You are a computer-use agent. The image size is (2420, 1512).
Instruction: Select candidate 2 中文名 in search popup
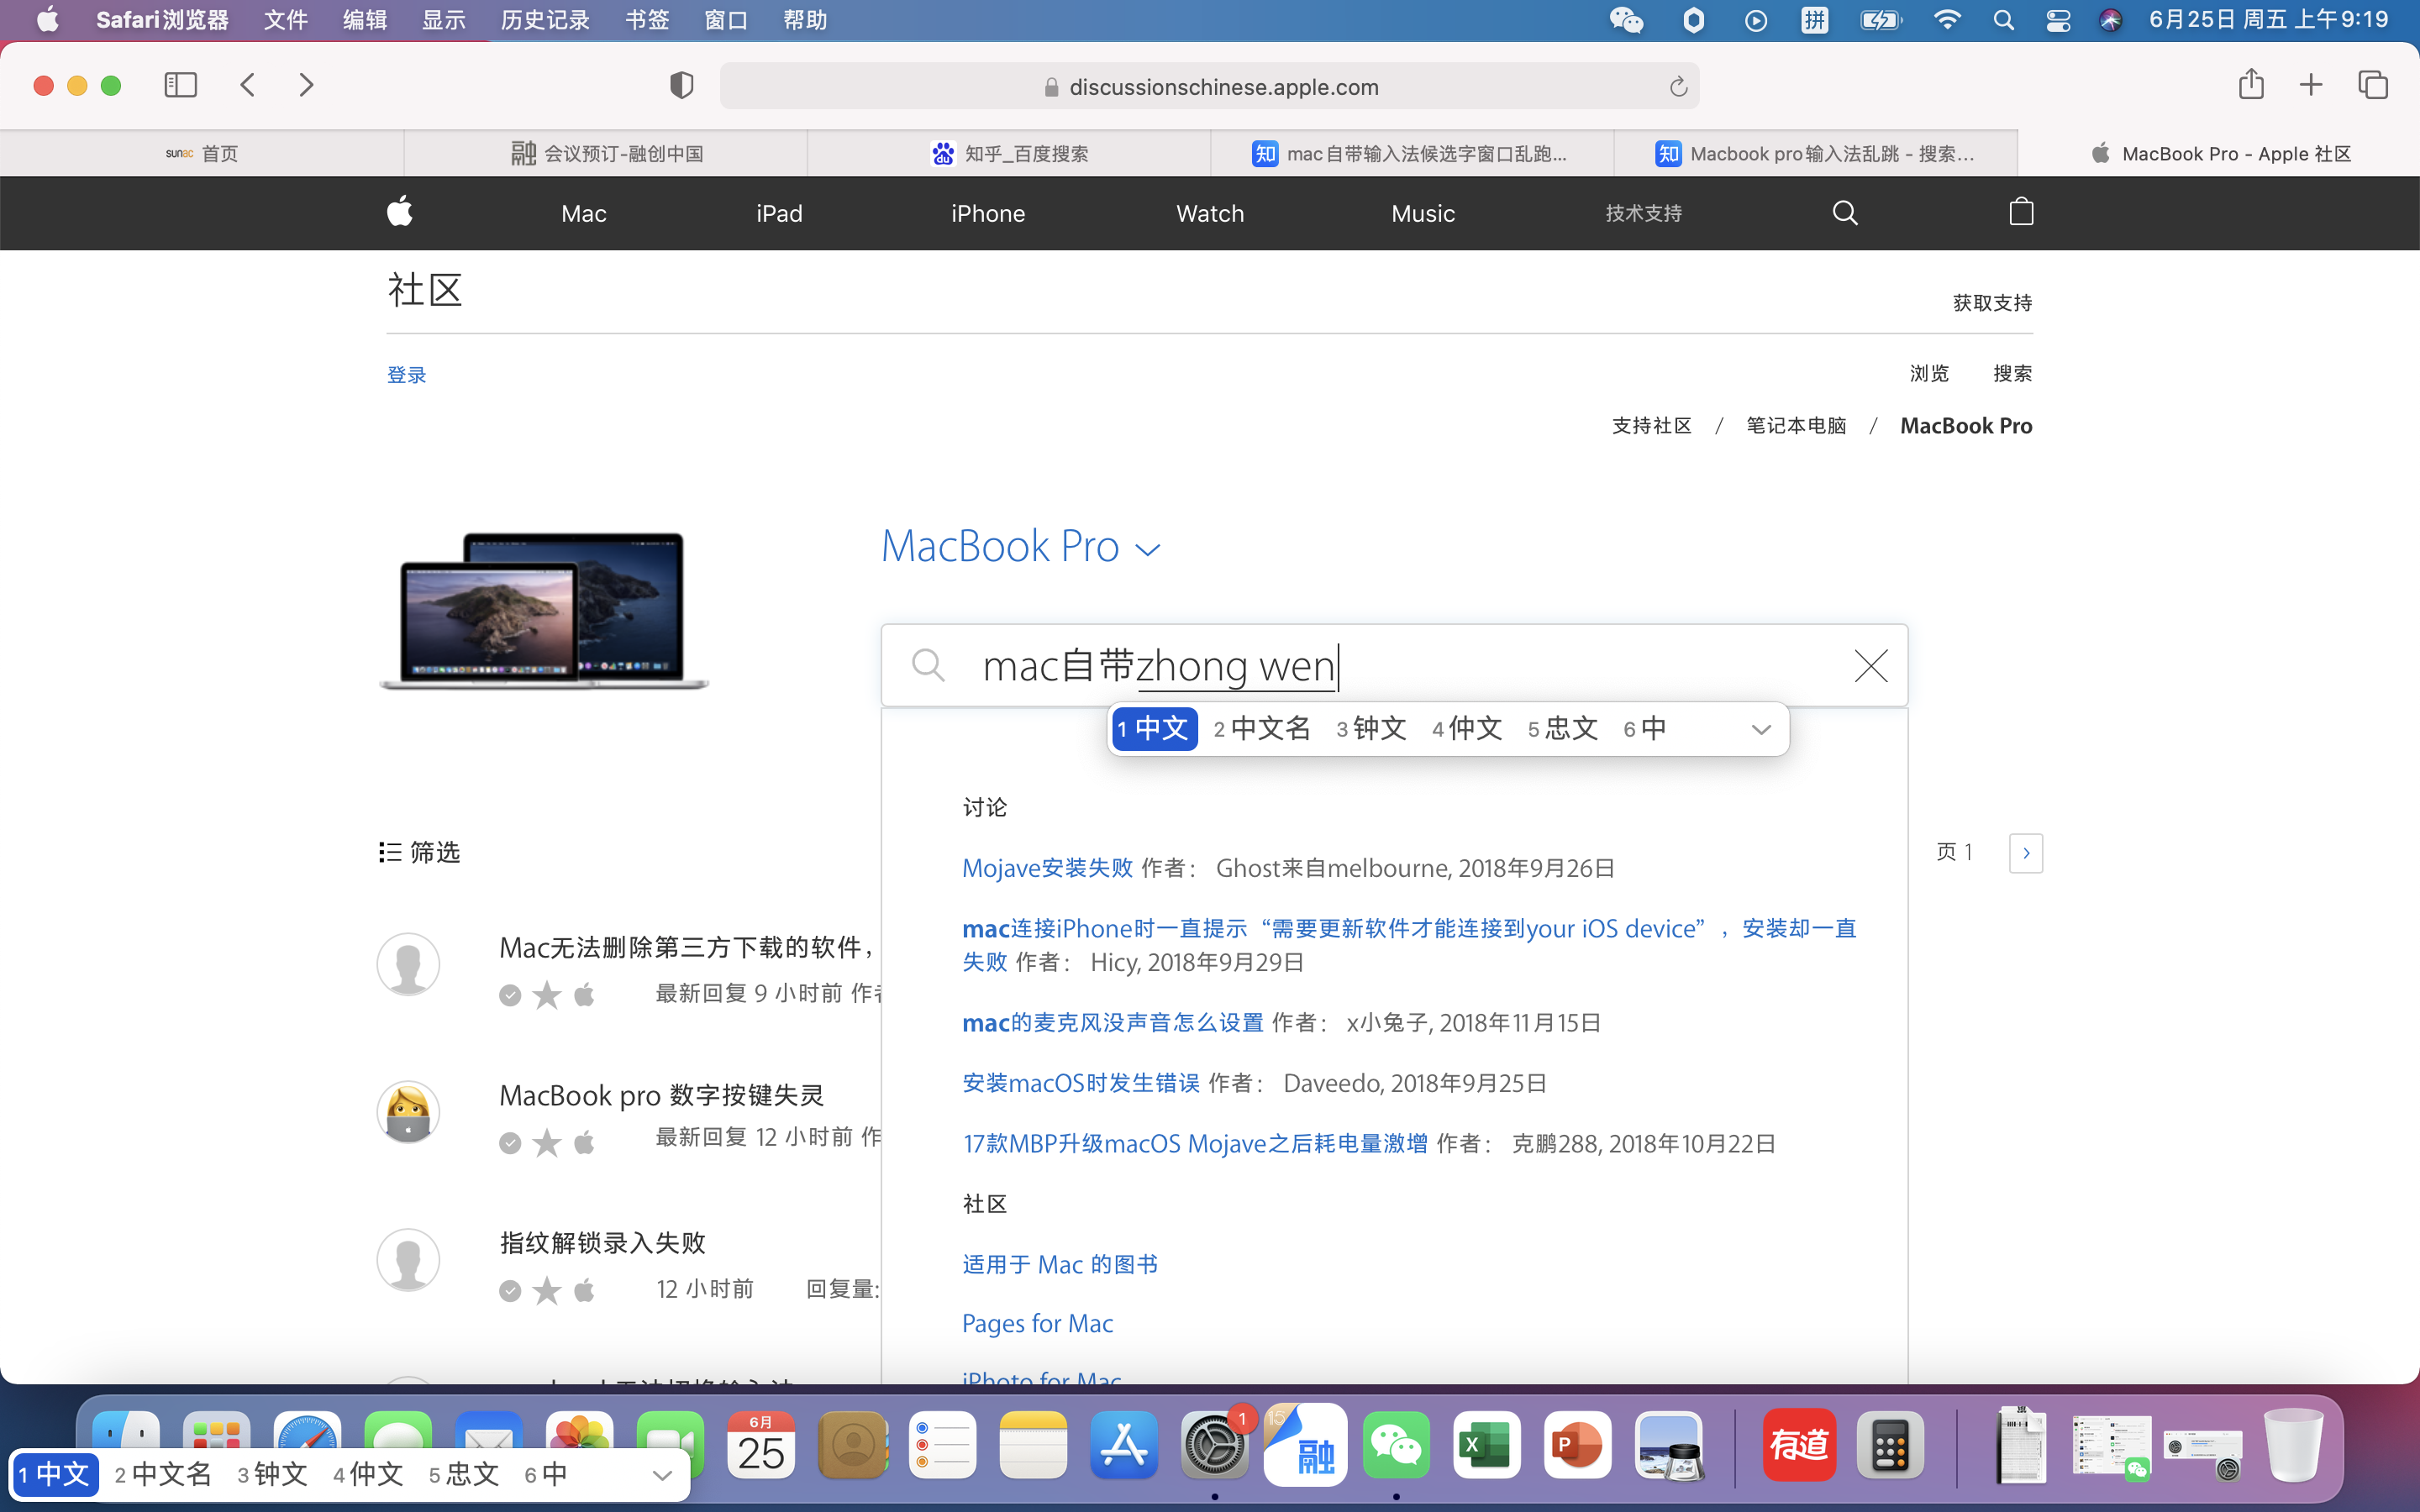coord(1262,729)
